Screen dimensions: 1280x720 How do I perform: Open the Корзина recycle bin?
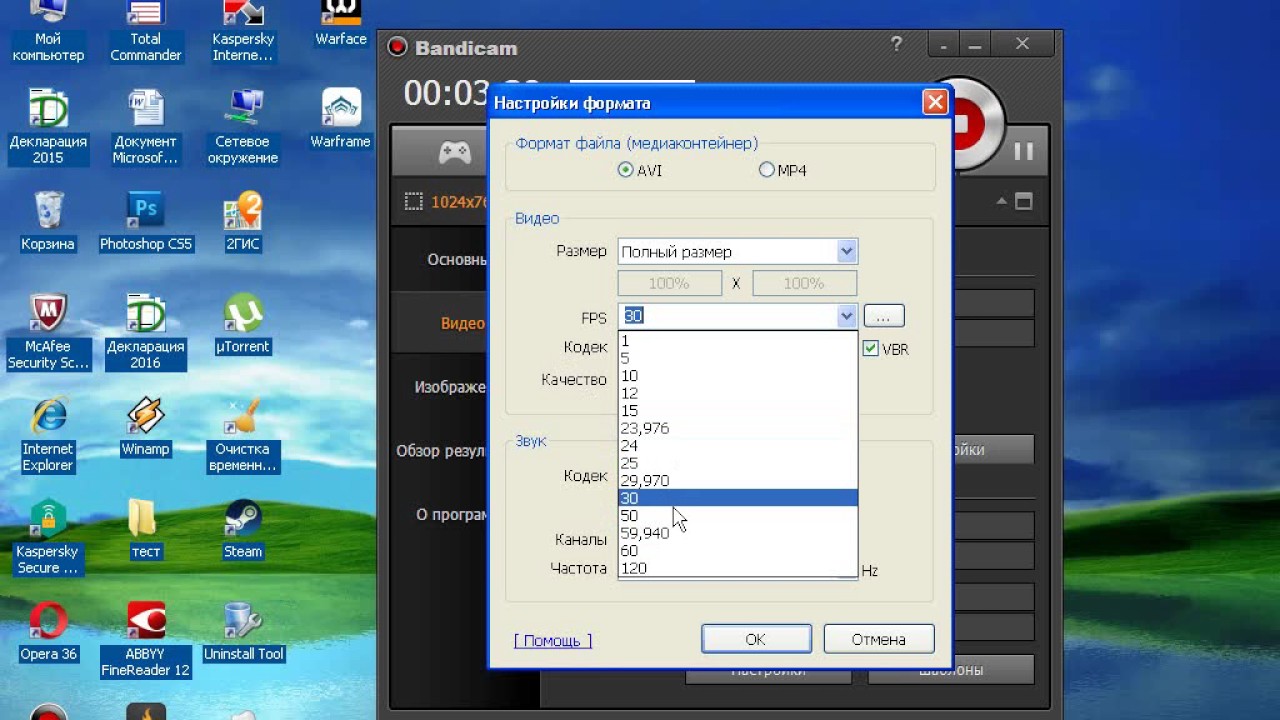tap(48, 222)
